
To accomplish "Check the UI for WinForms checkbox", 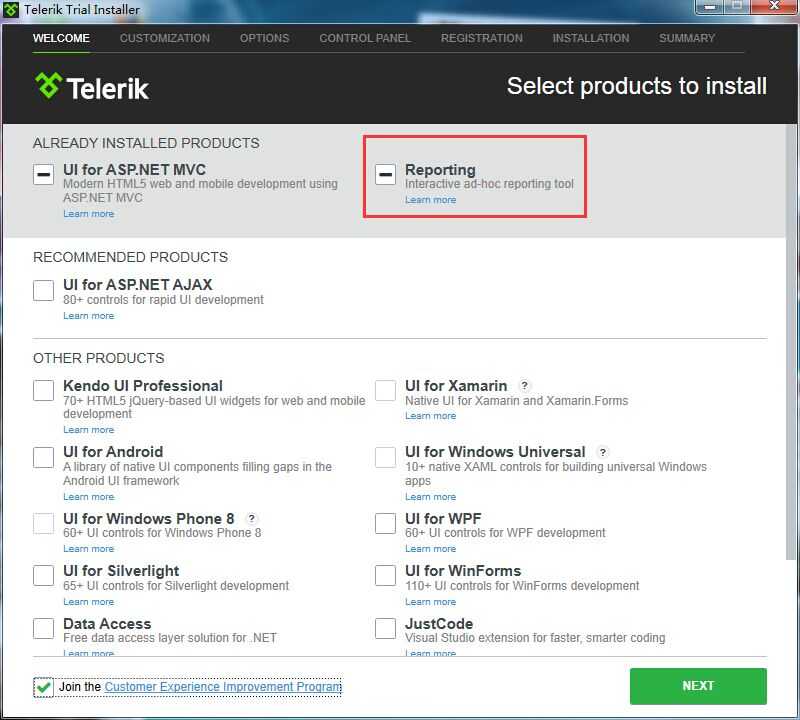I will [385, 576].
